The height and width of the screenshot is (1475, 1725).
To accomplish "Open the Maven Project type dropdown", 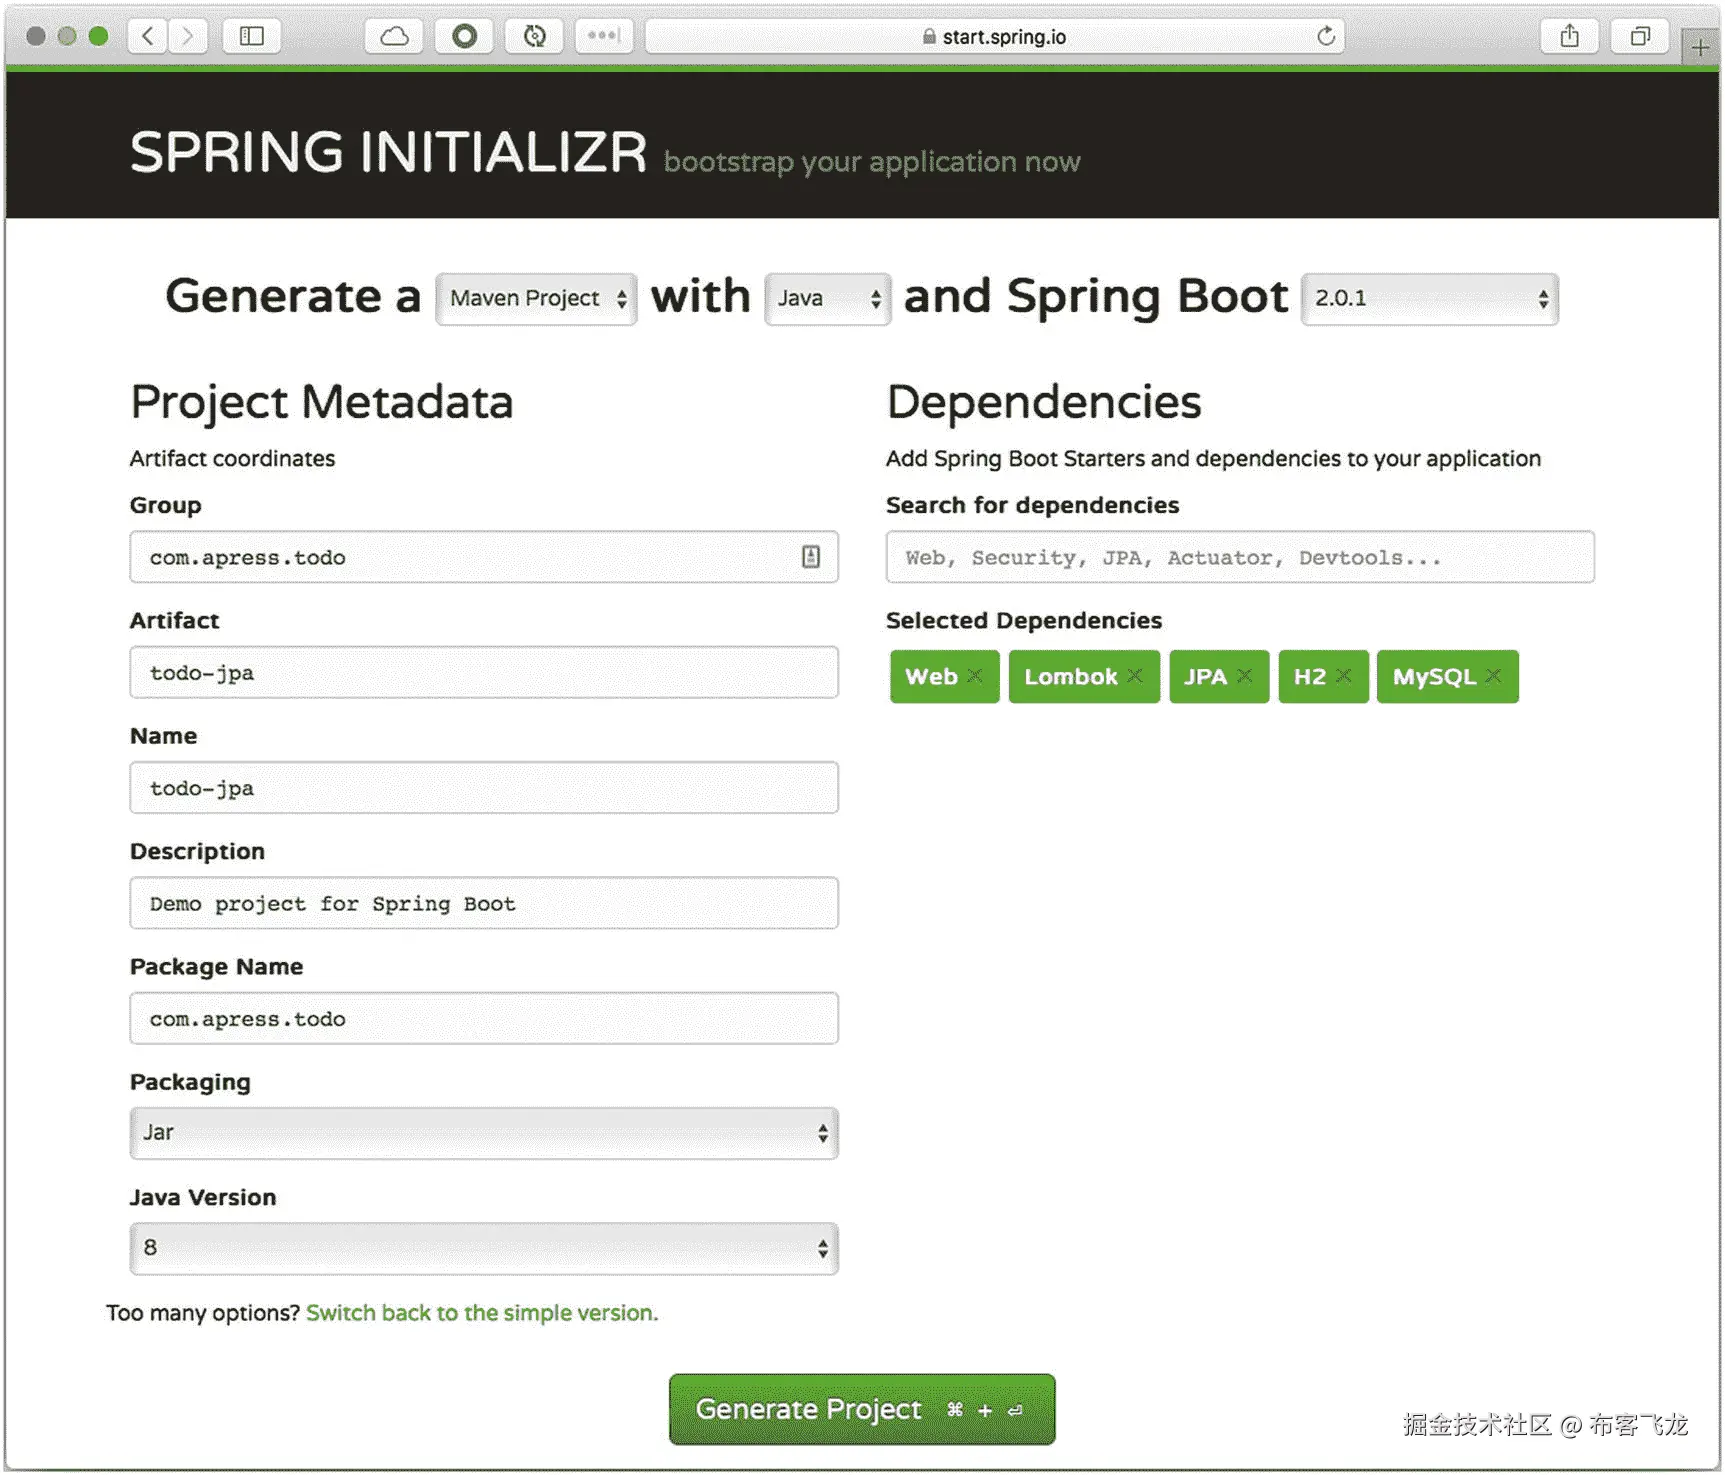I will point(536,299).
